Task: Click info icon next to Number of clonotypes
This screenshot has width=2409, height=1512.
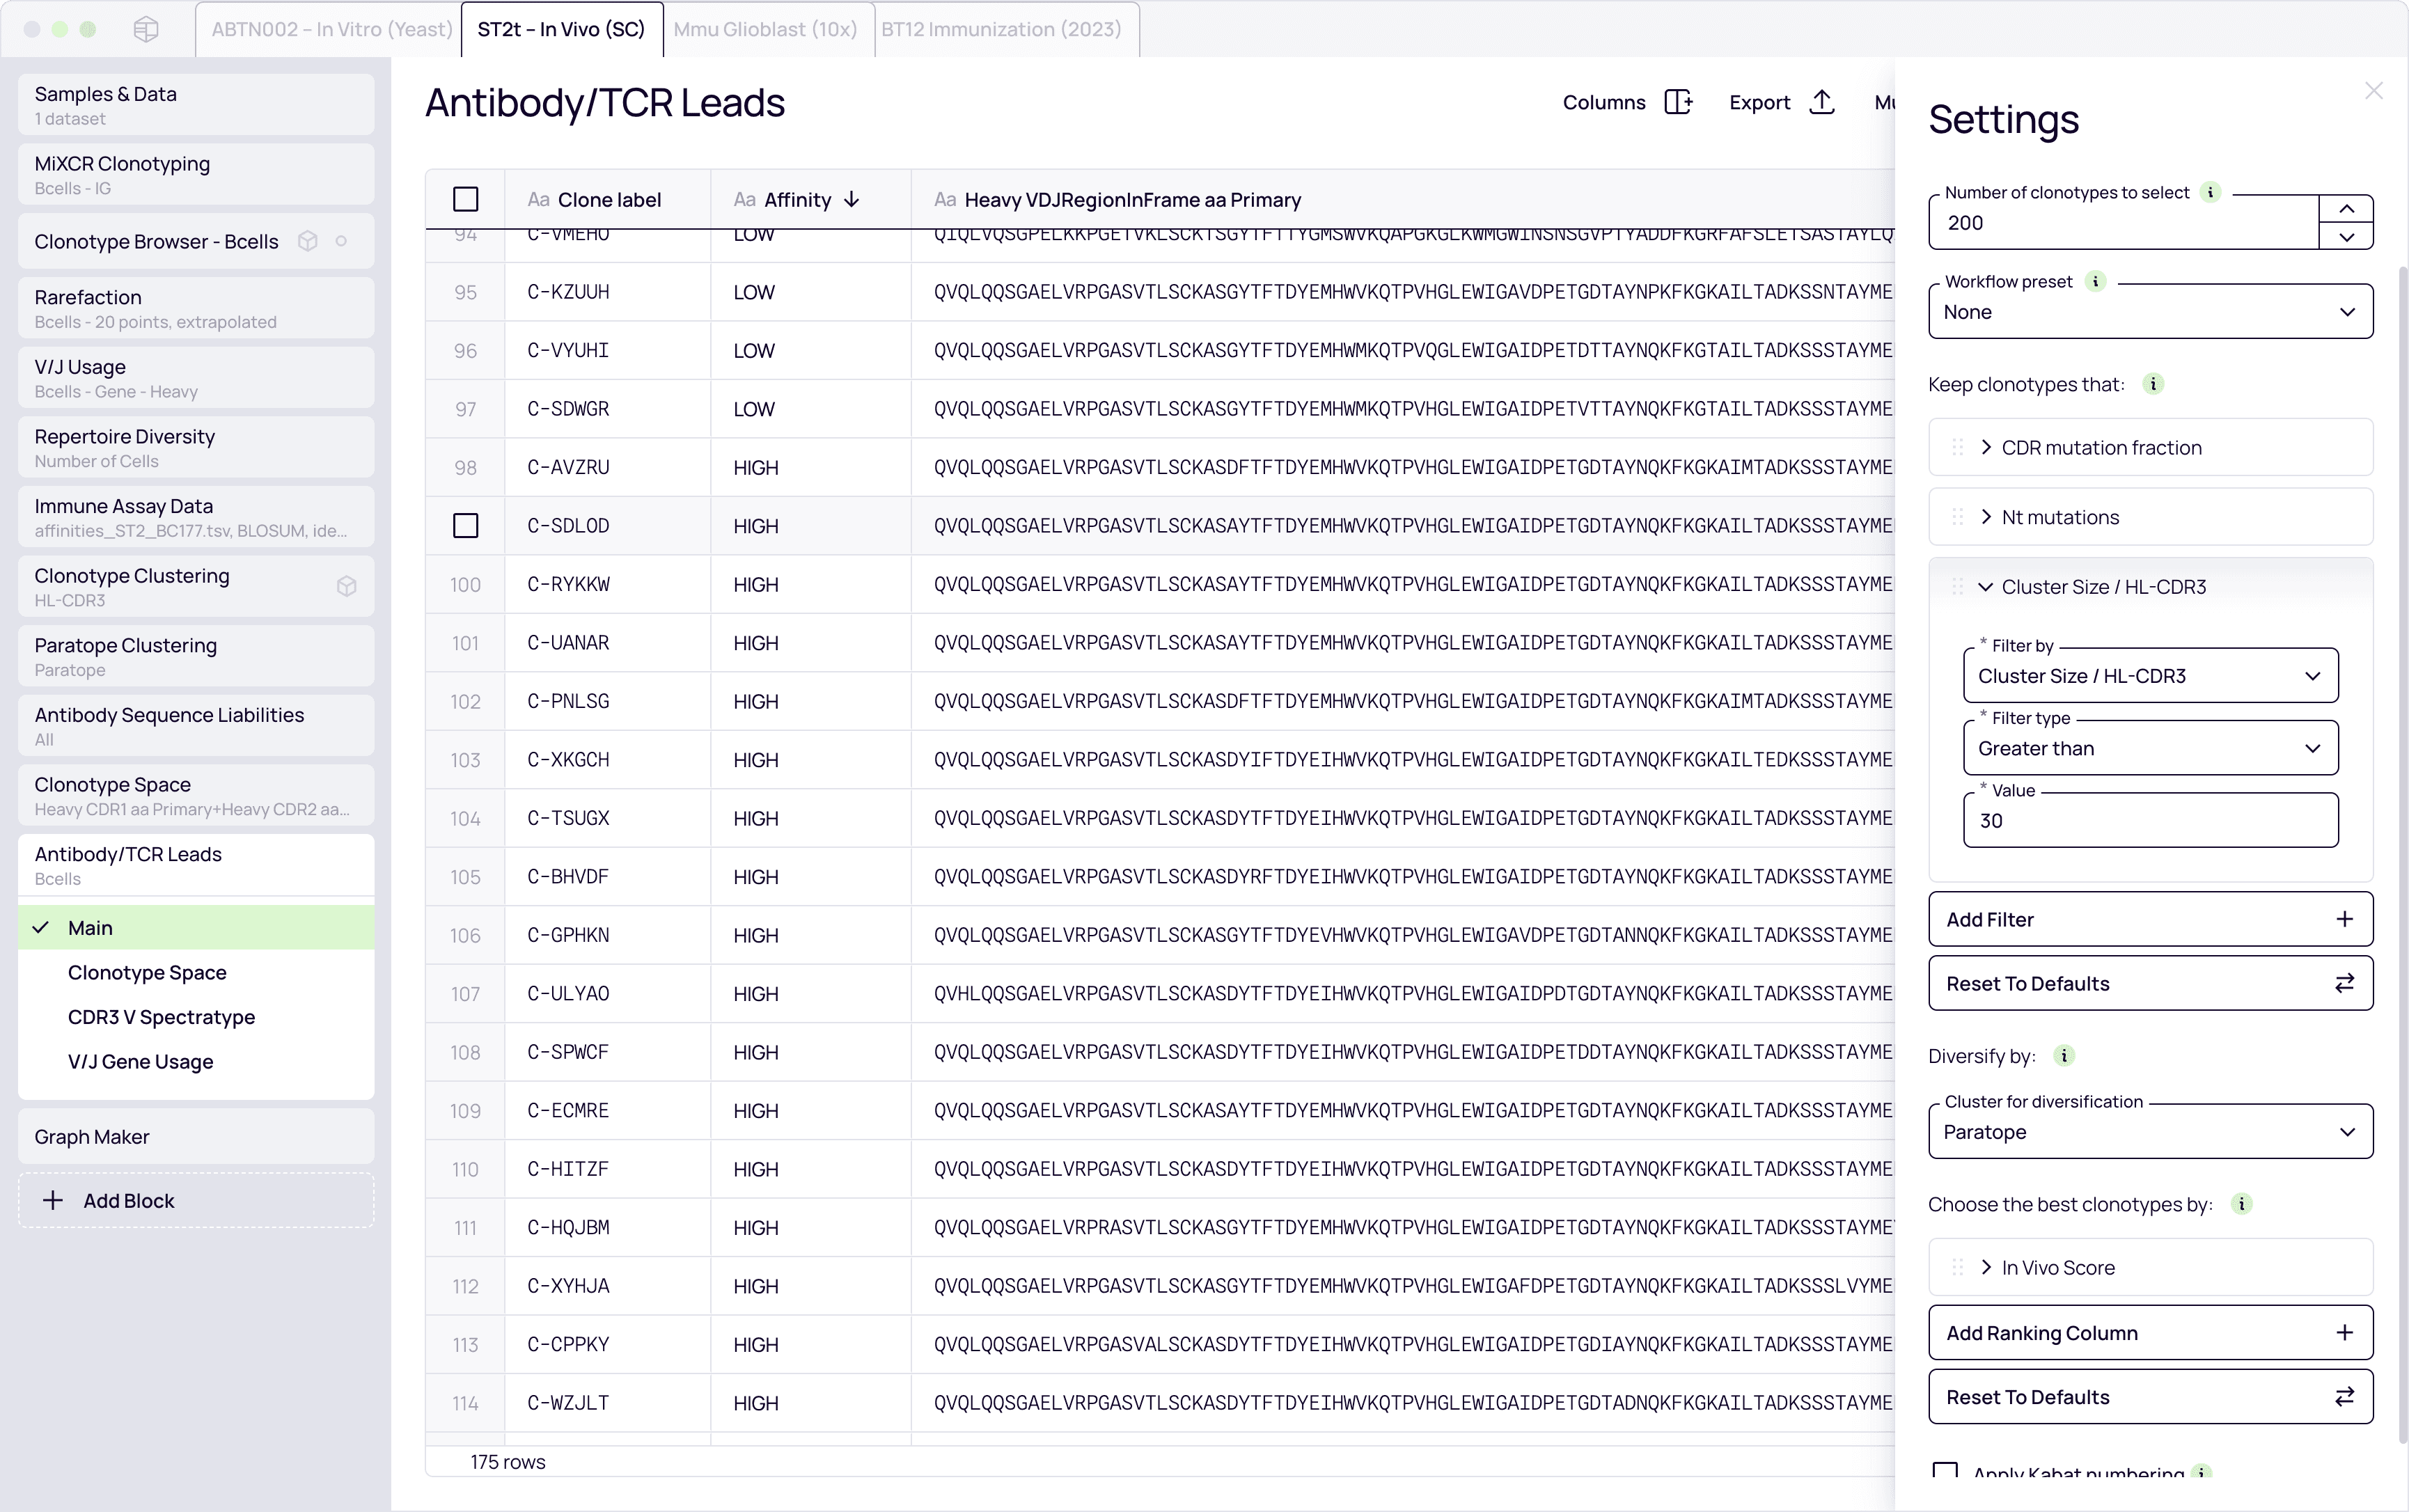Action: point(2211,192)
